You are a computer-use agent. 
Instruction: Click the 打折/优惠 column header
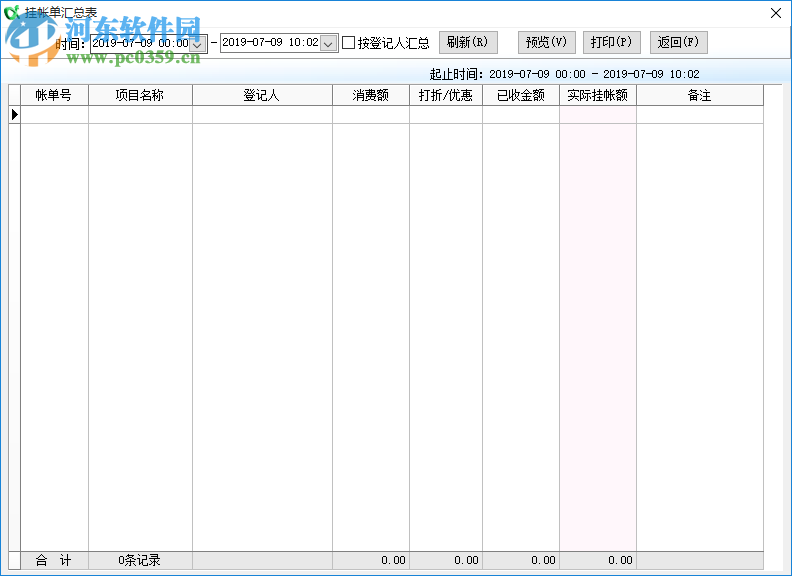(446, 95)
